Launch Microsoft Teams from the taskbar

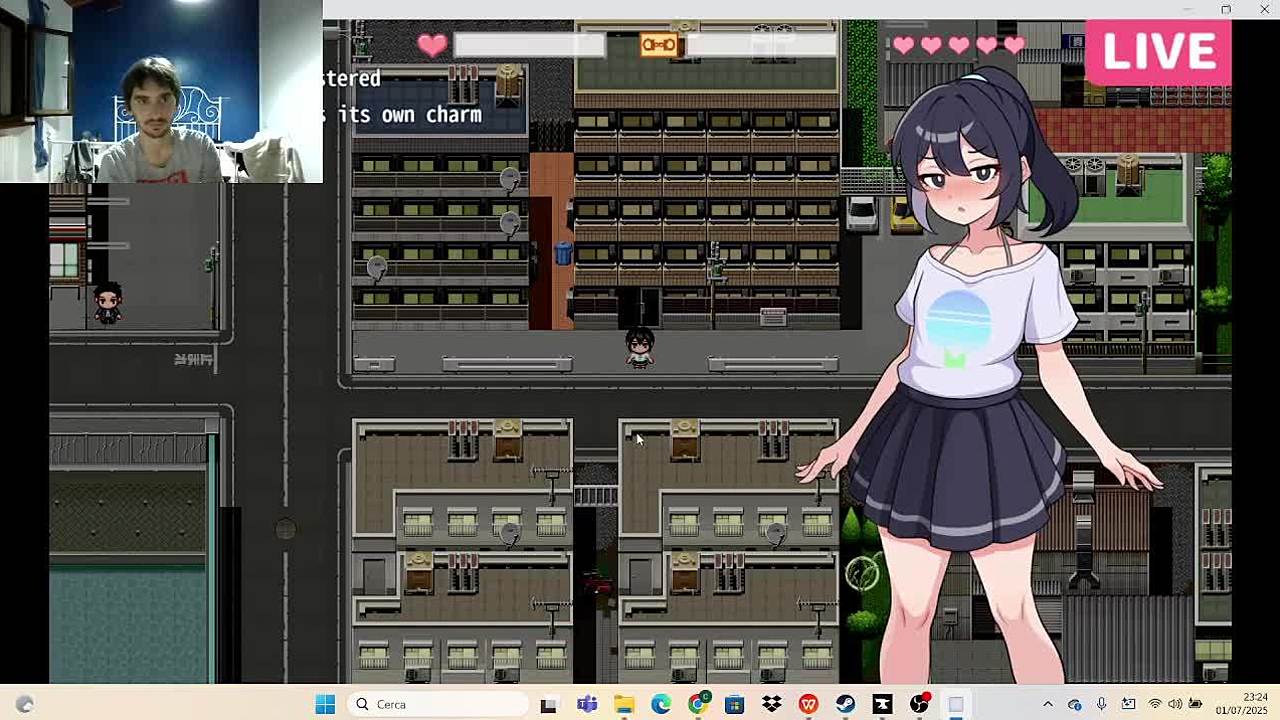[587, 705]
